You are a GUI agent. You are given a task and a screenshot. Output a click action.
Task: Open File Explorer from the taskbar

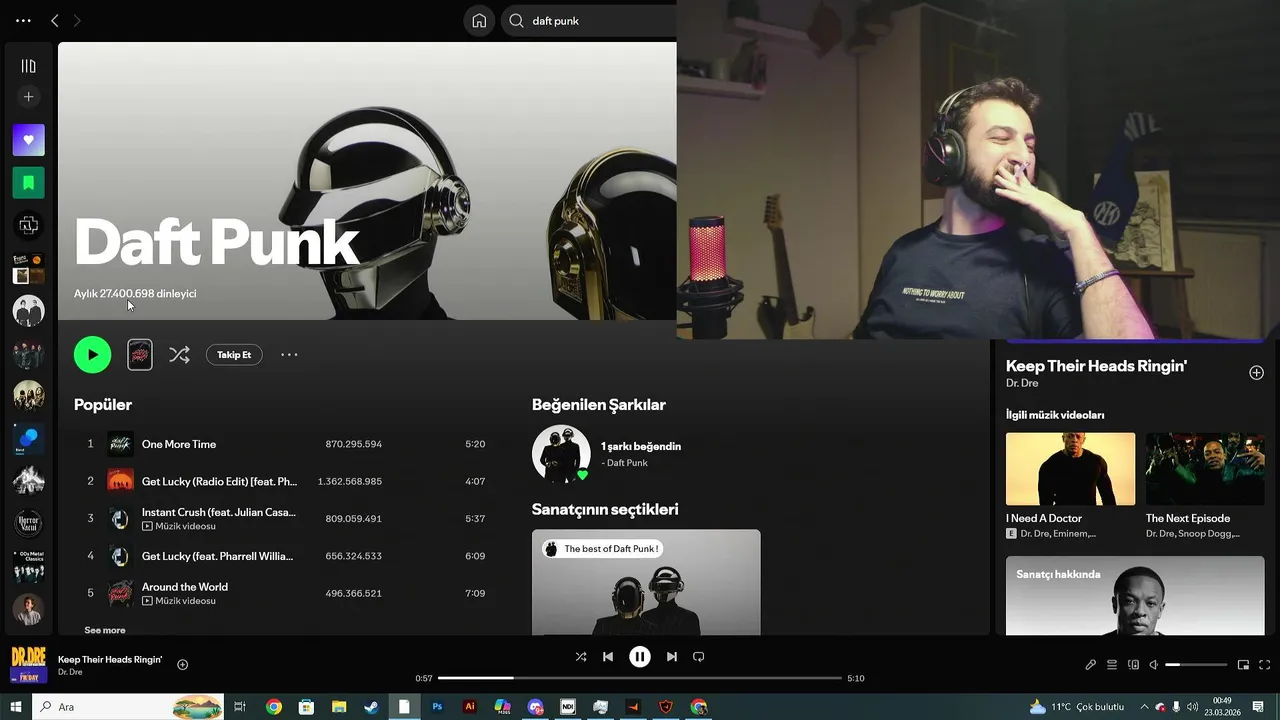[339, 707]
